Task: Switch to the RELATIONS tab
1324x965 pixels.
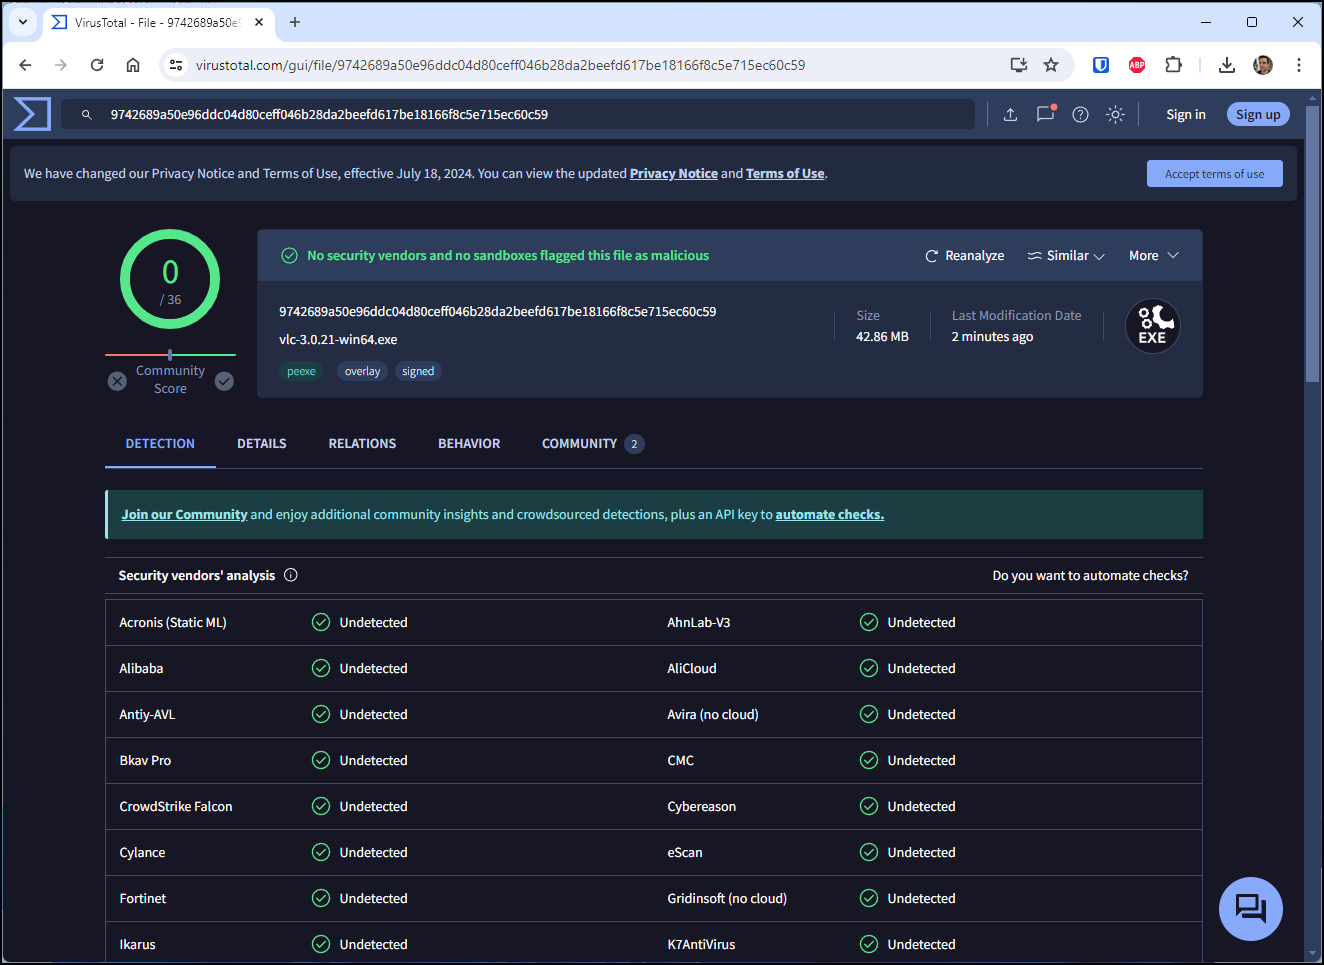Action: 362,444
